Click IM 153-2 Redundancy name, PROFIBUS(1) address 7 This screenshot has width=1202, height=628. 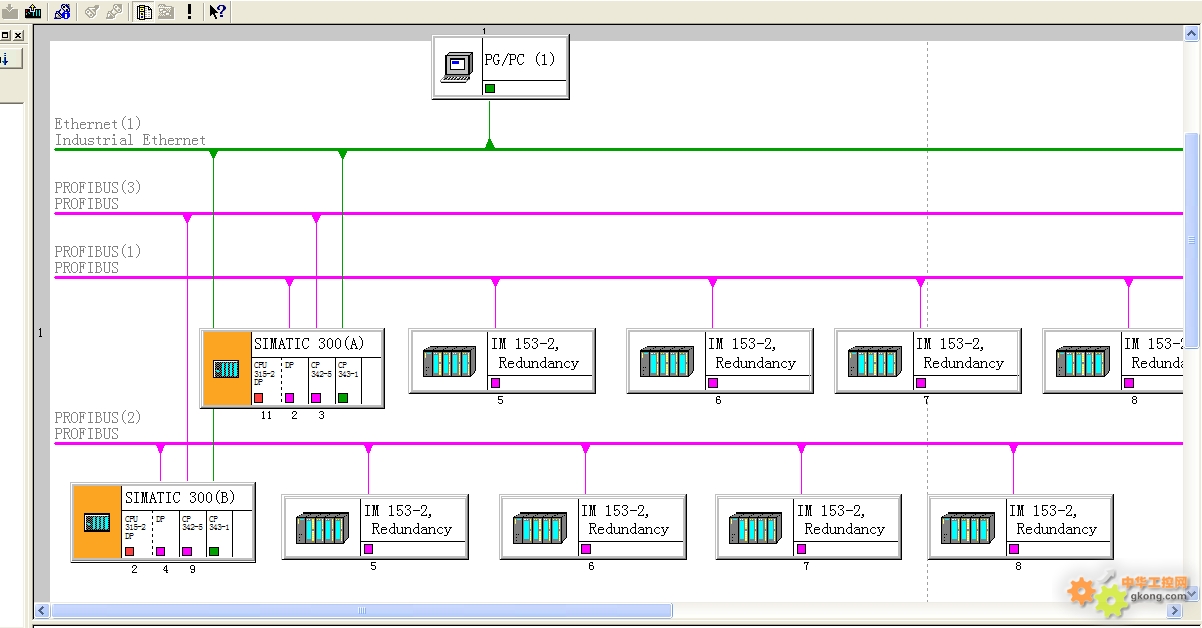pyautogui.click(x=960, y=353)
